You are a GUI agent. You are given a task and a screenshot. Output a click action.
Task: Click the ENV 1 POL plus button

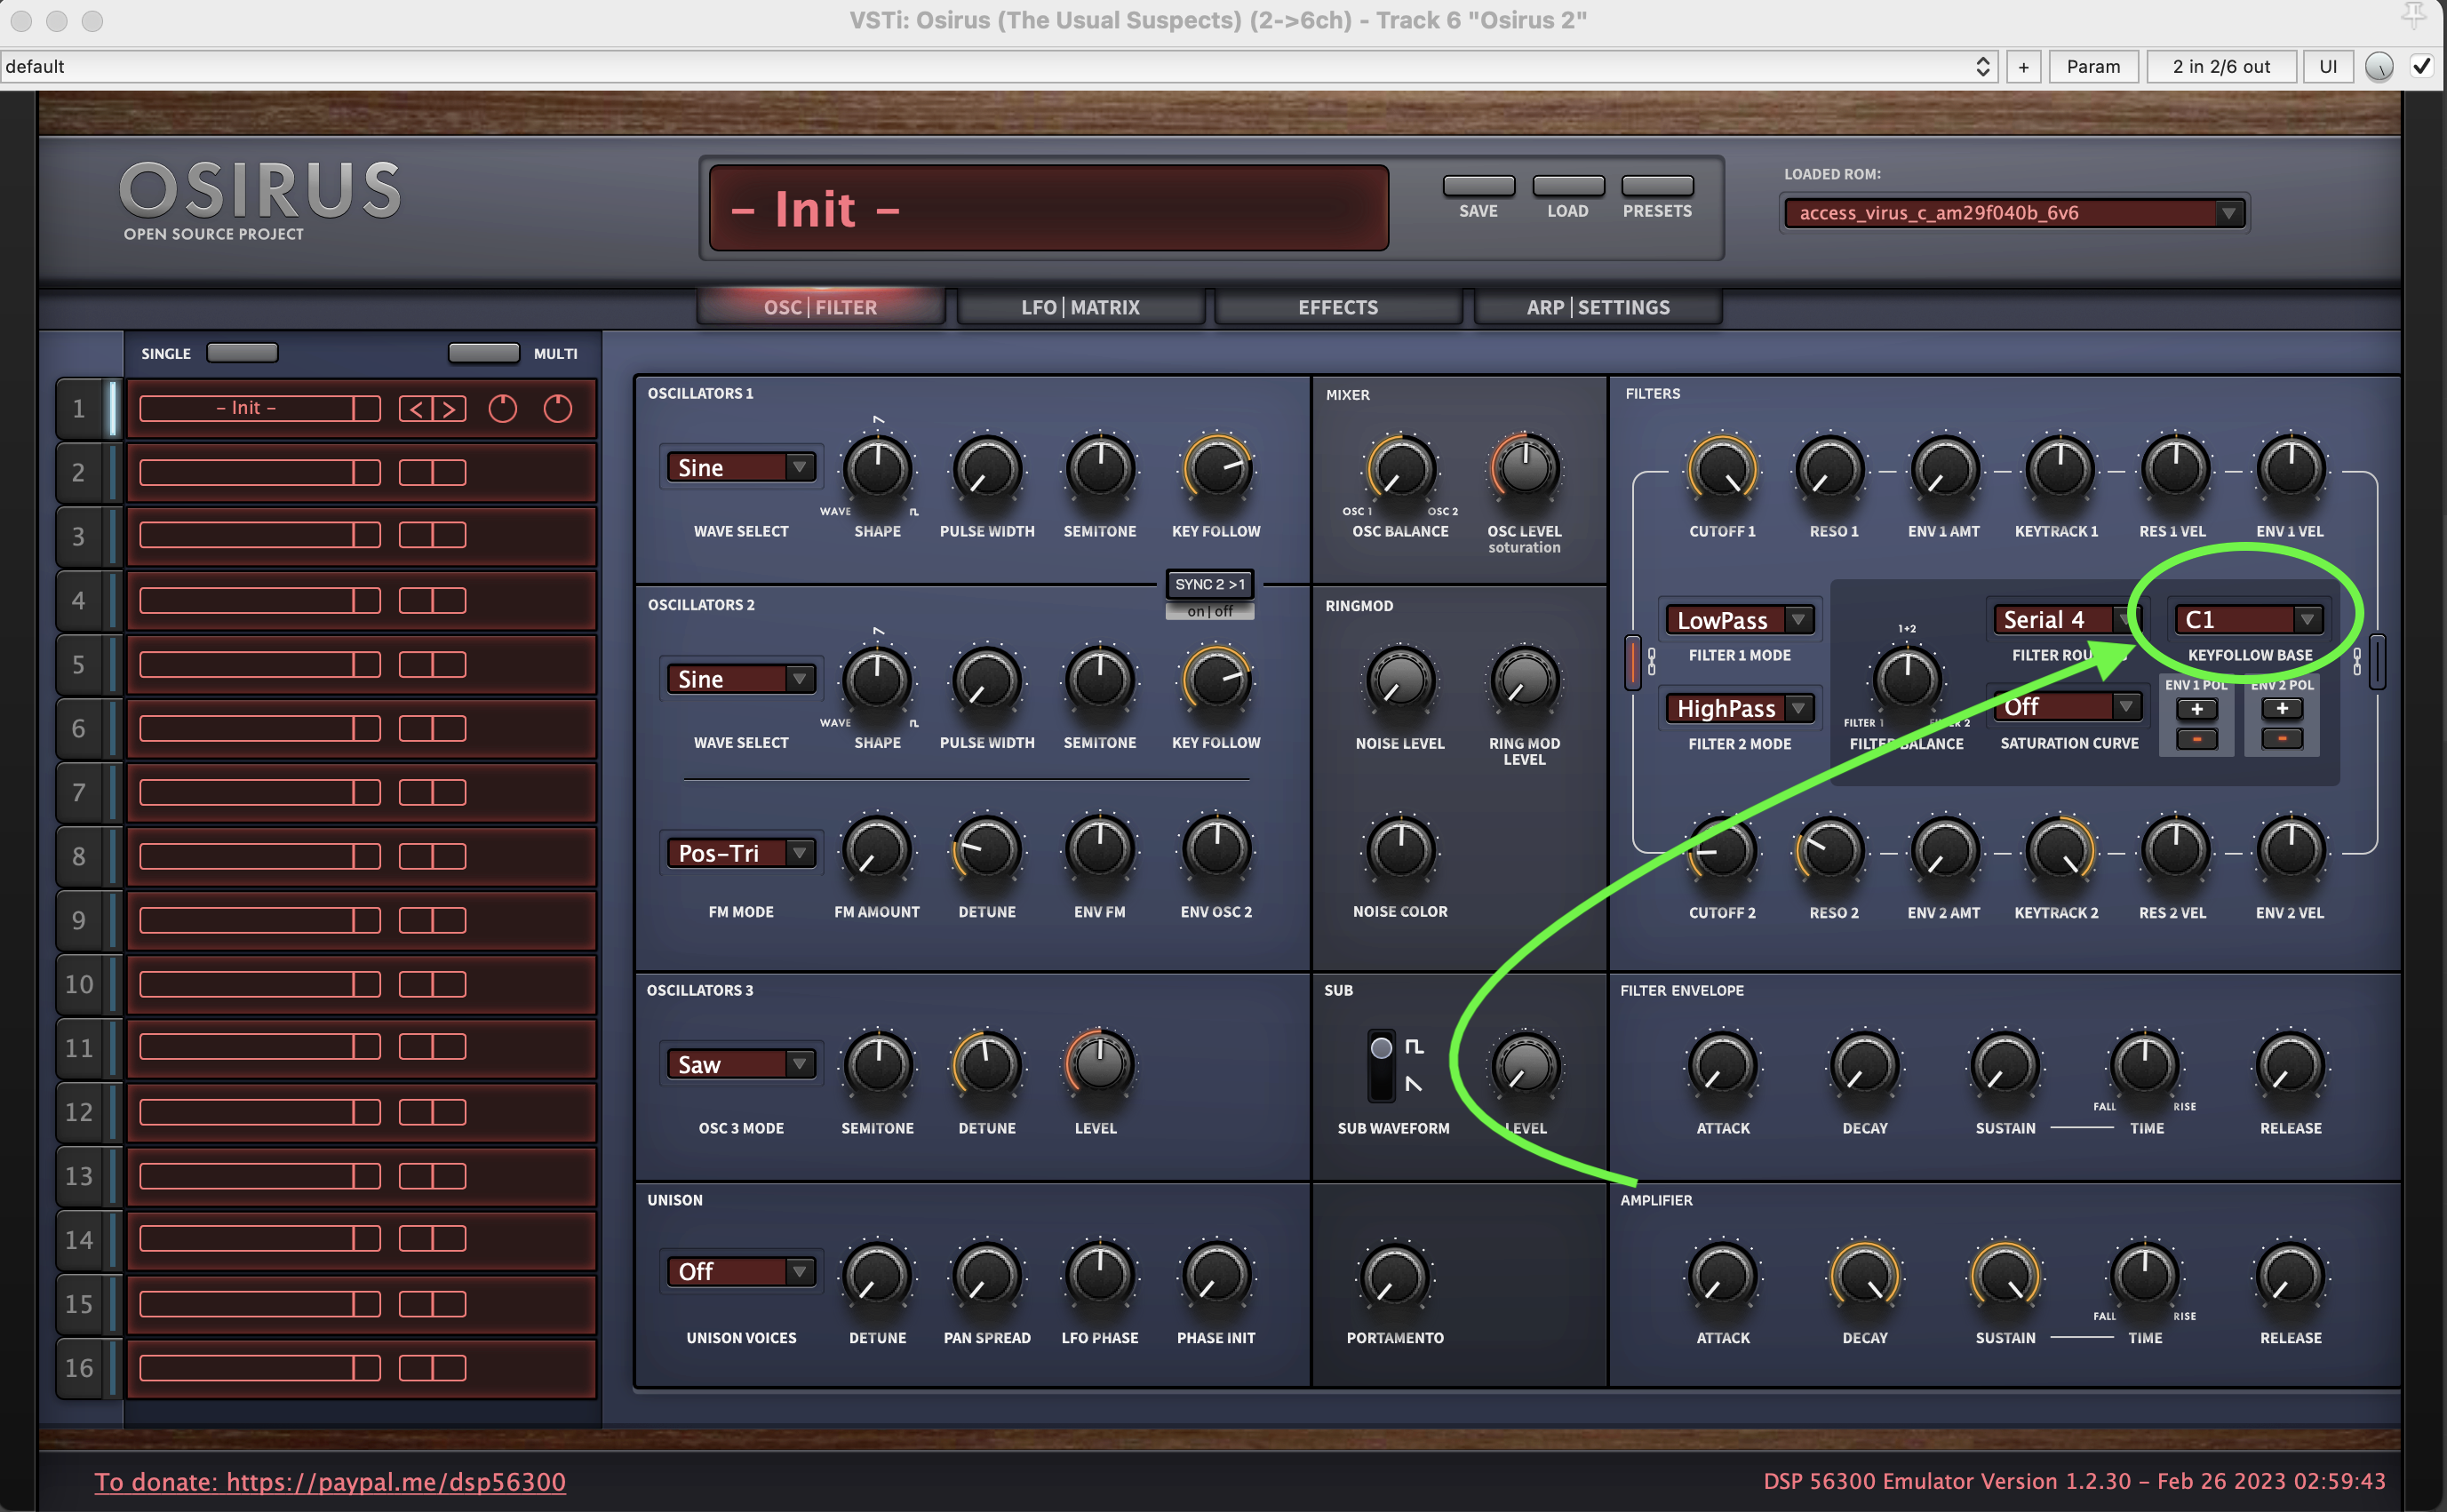[2196, 709]
